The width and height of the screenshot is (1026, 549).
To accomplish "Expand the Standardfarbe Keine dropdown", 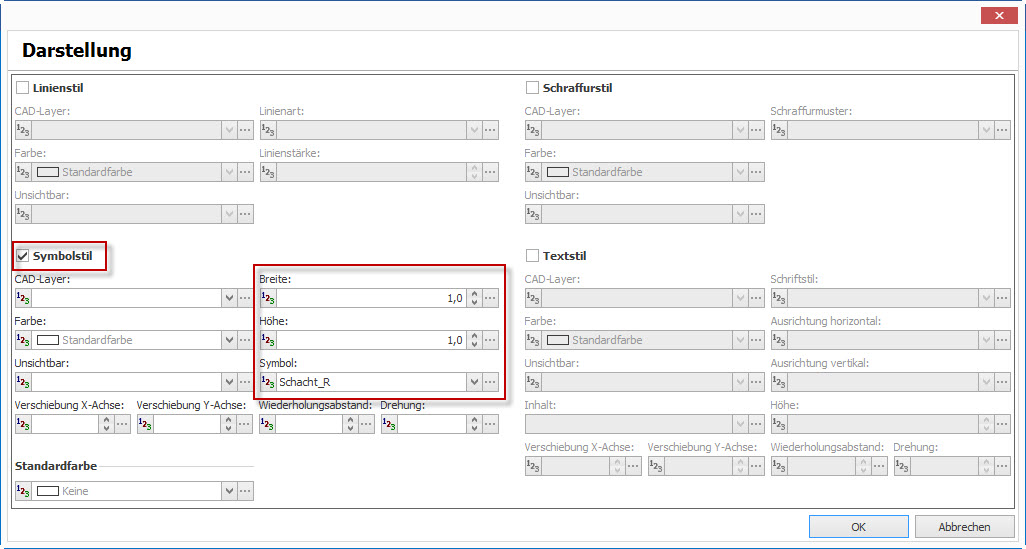I will coord(228,491).
